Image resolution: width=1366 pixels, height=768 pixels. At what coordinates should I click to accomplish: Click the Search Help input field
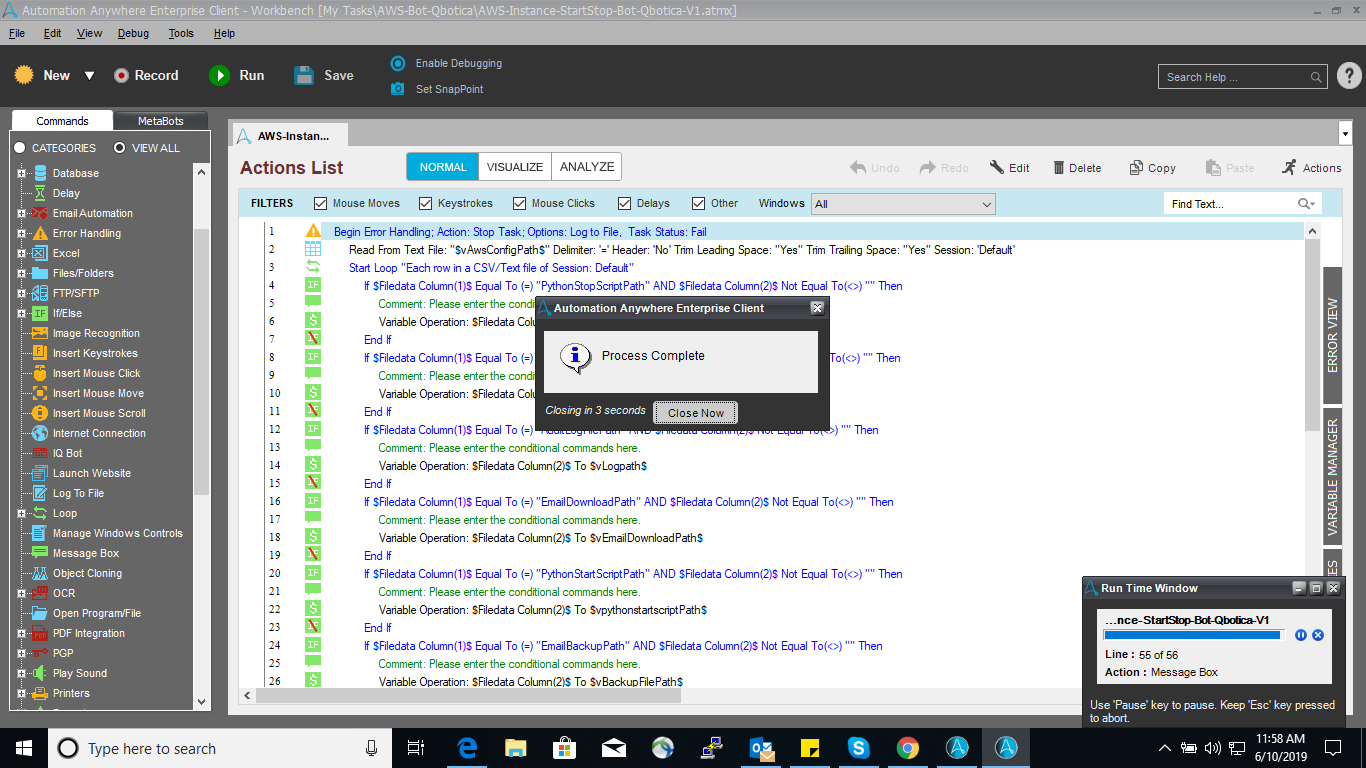pyautogui.click(x=1244, y=77)
